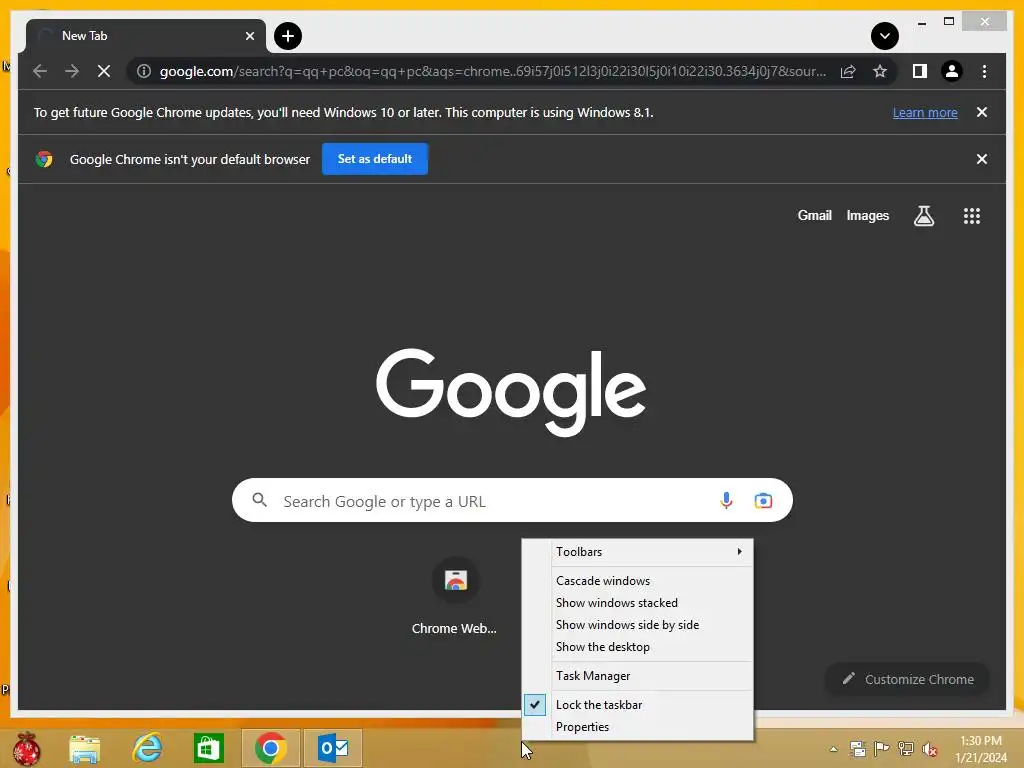Choose Show the desktop
This screenshot has width=1024, height=768.
coord(637,647)
